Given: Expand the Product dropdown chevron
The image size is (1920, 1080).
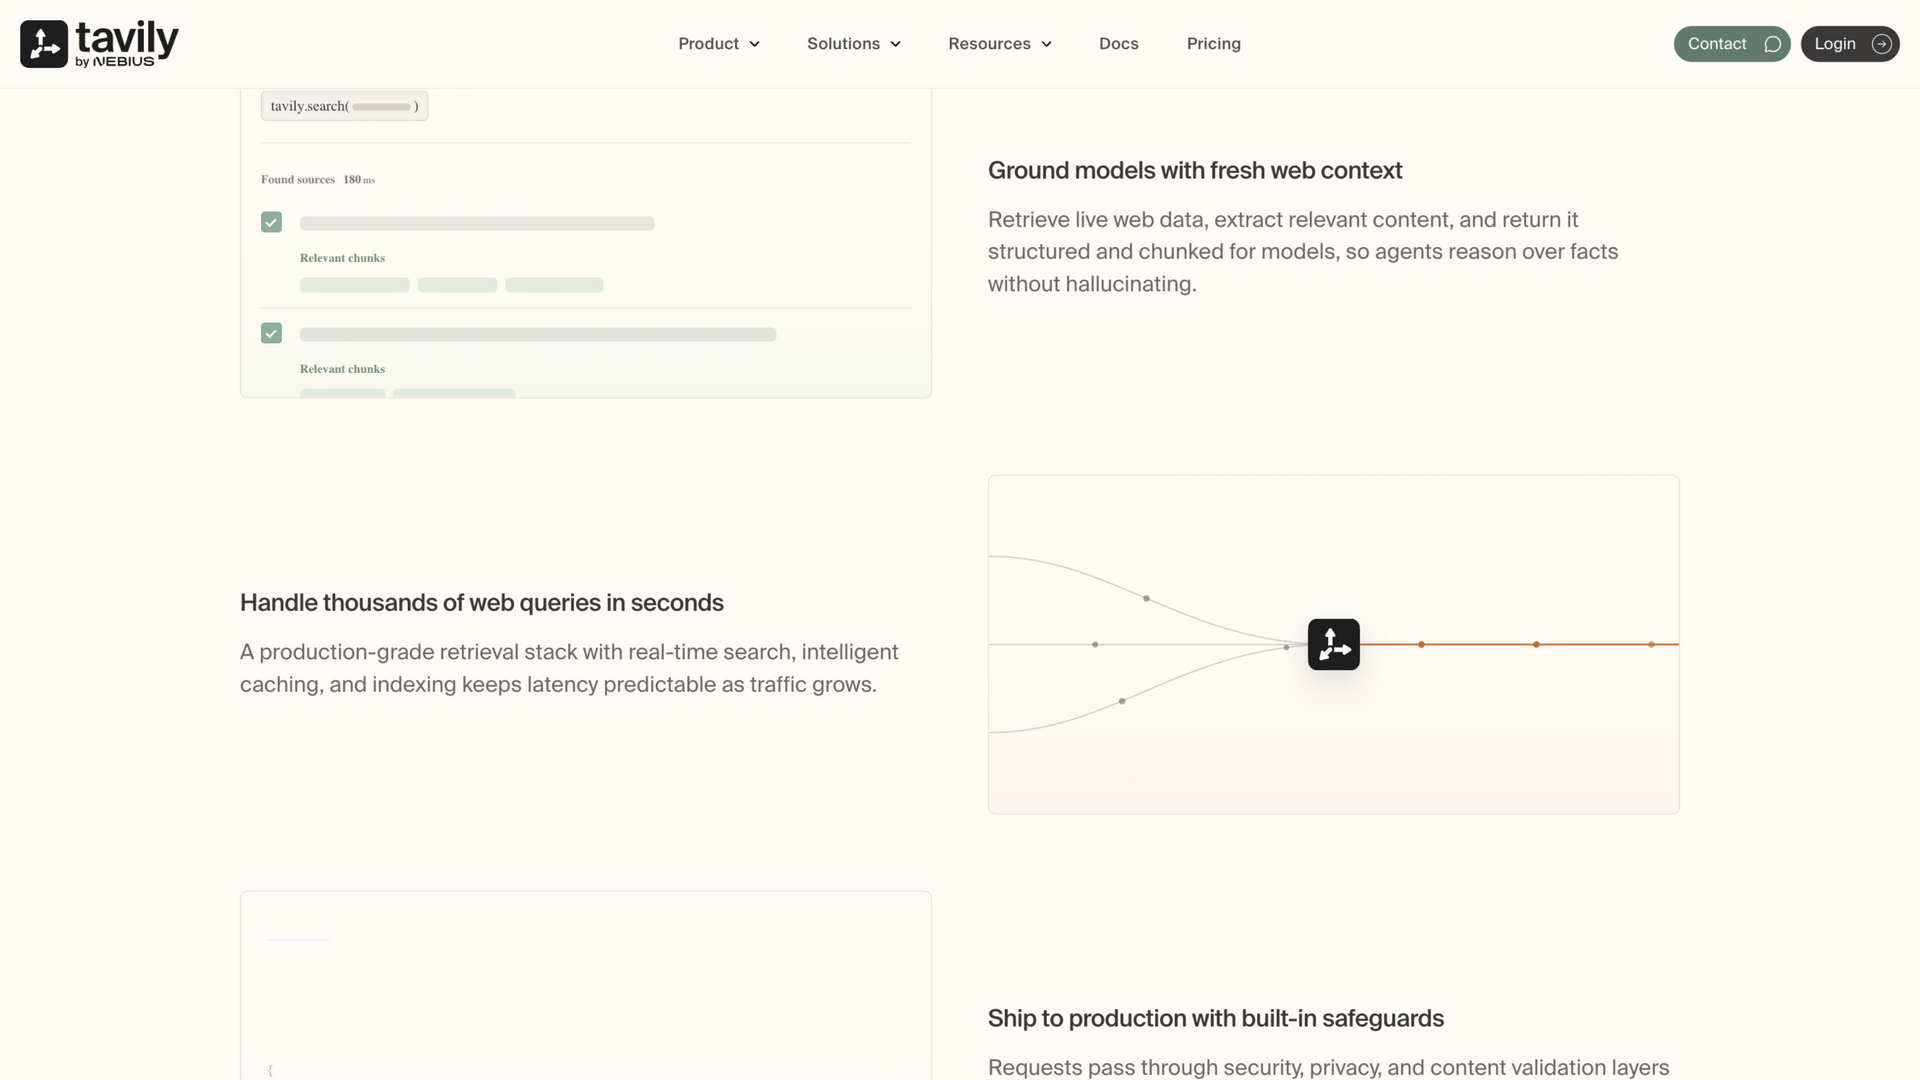Looking at the screenshot, I should pos(754,44).
